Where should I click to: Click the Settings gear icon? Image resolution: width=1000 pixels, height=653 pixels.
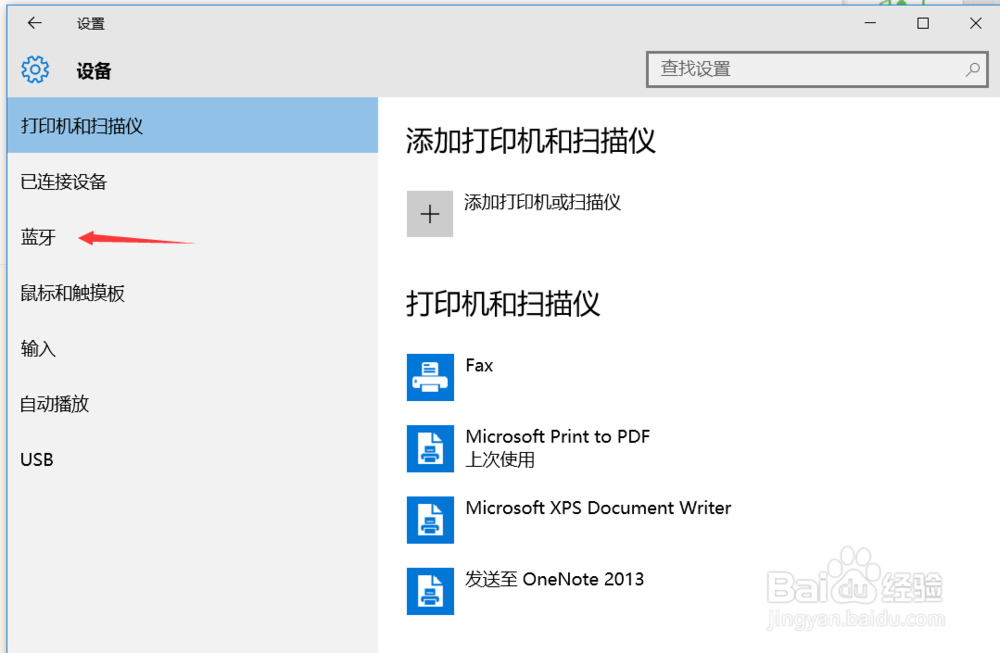click(x=33, y=69)
